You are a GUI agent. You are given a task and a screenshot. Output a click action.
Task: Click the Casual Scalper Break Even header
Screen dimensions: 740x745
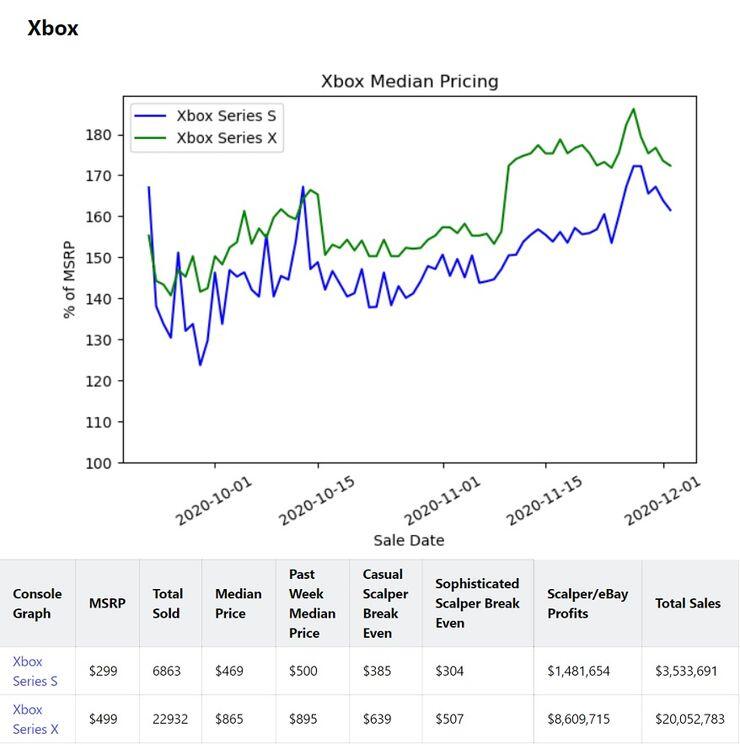click(x=385, y=603)
